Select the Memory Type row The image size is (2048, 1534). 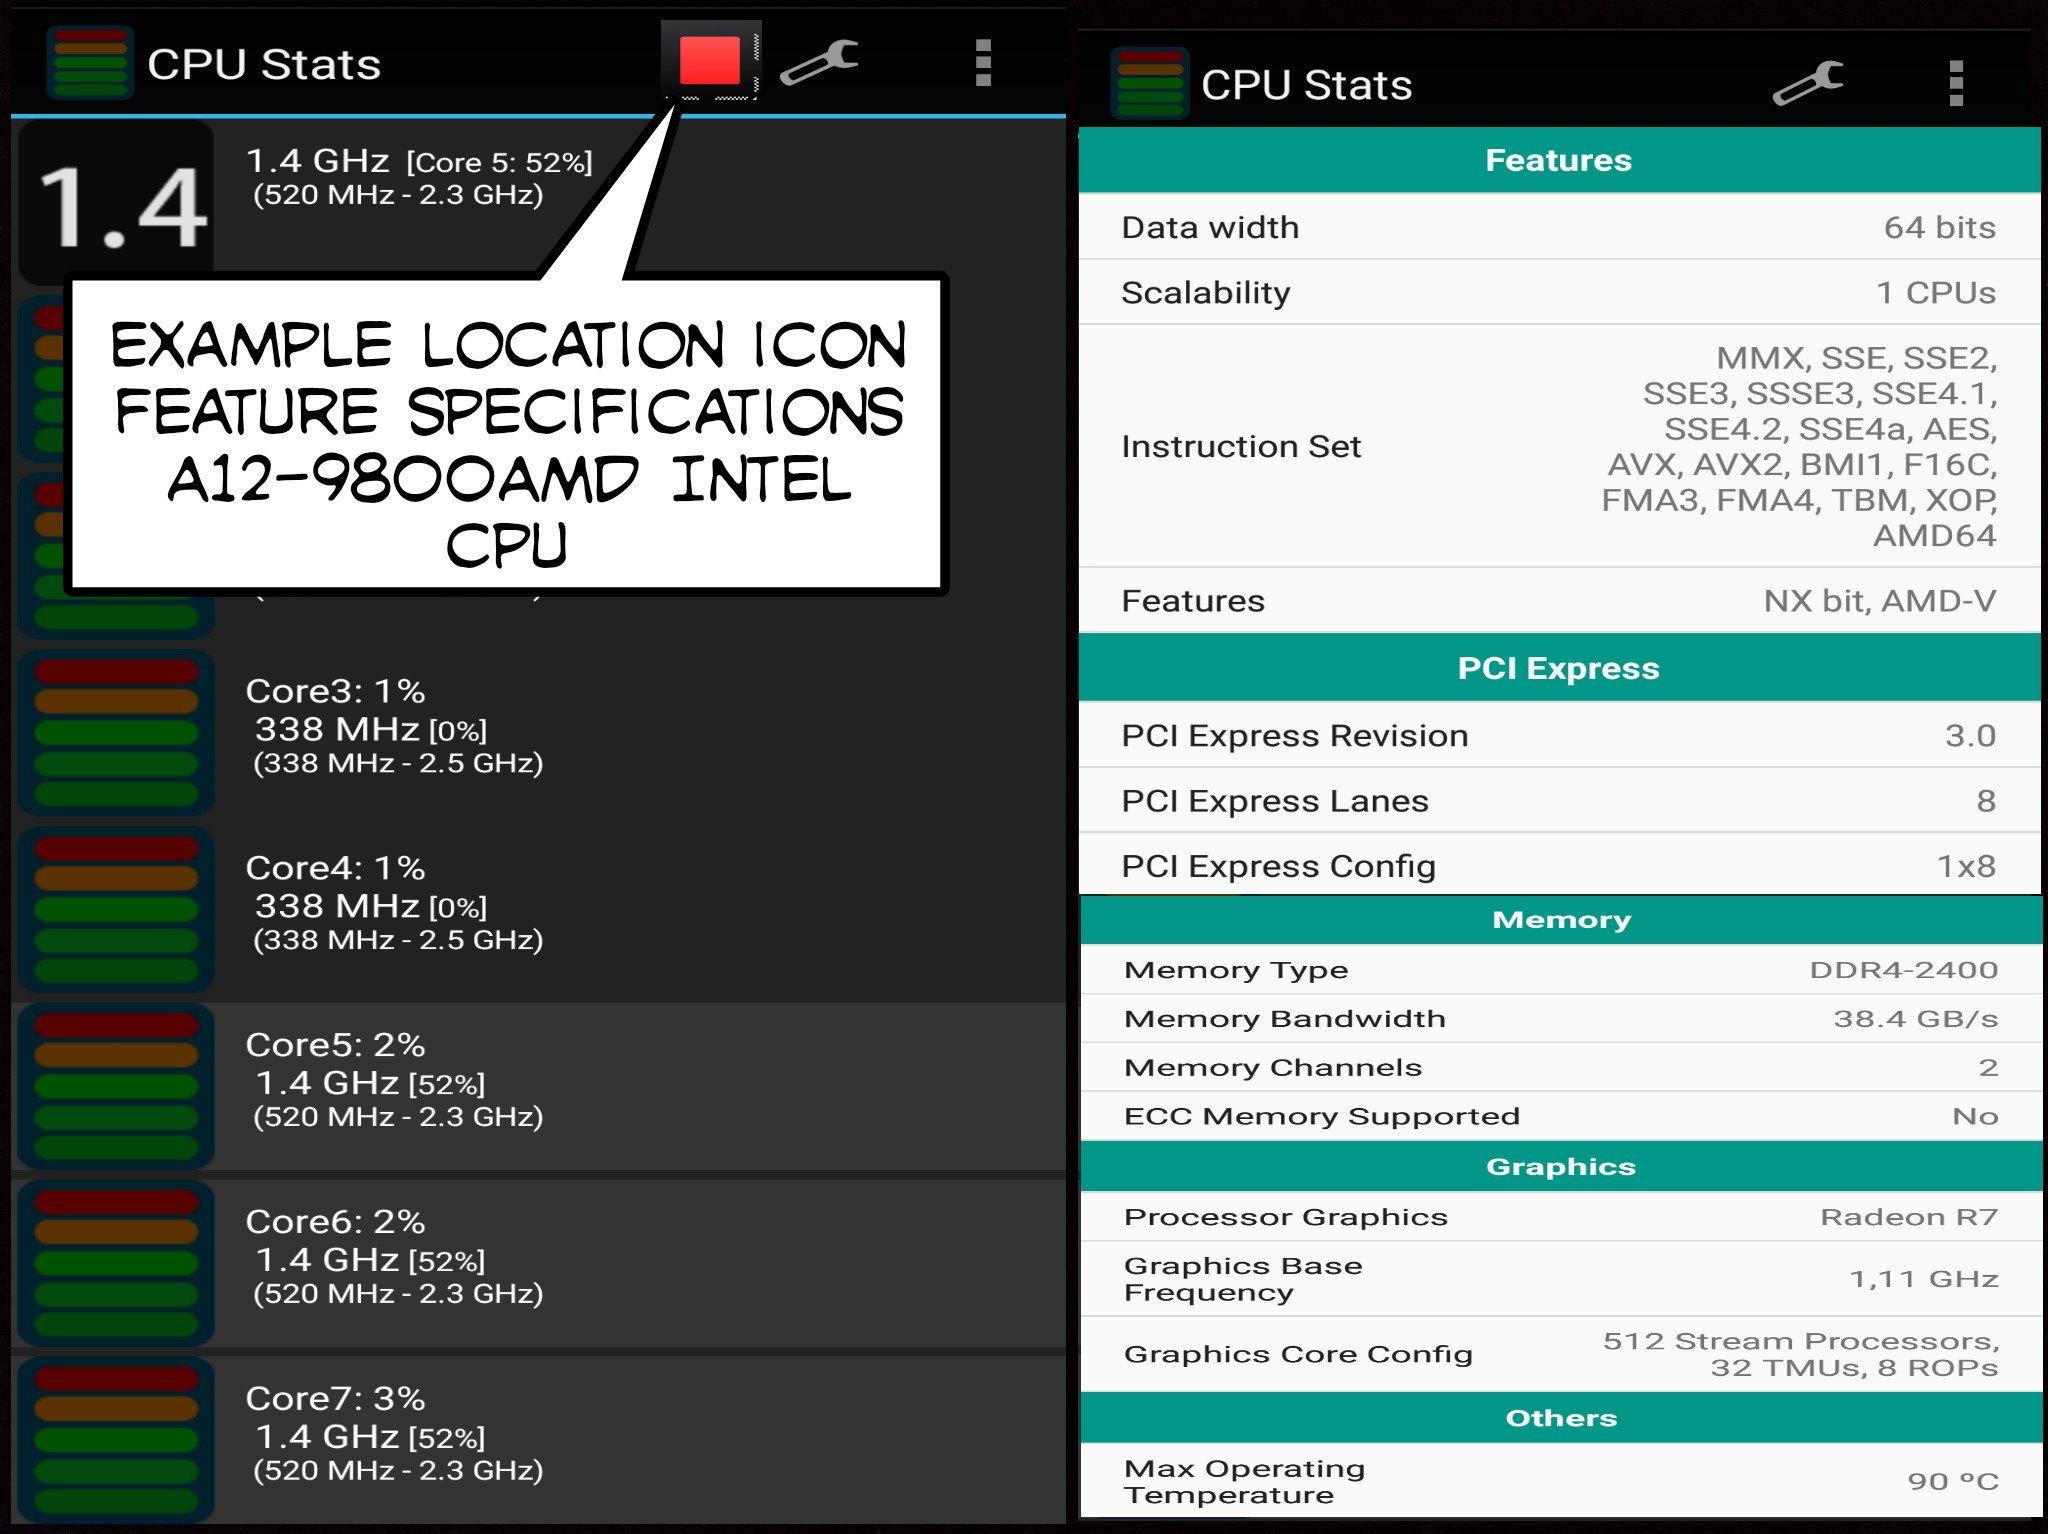[1561, 970]
